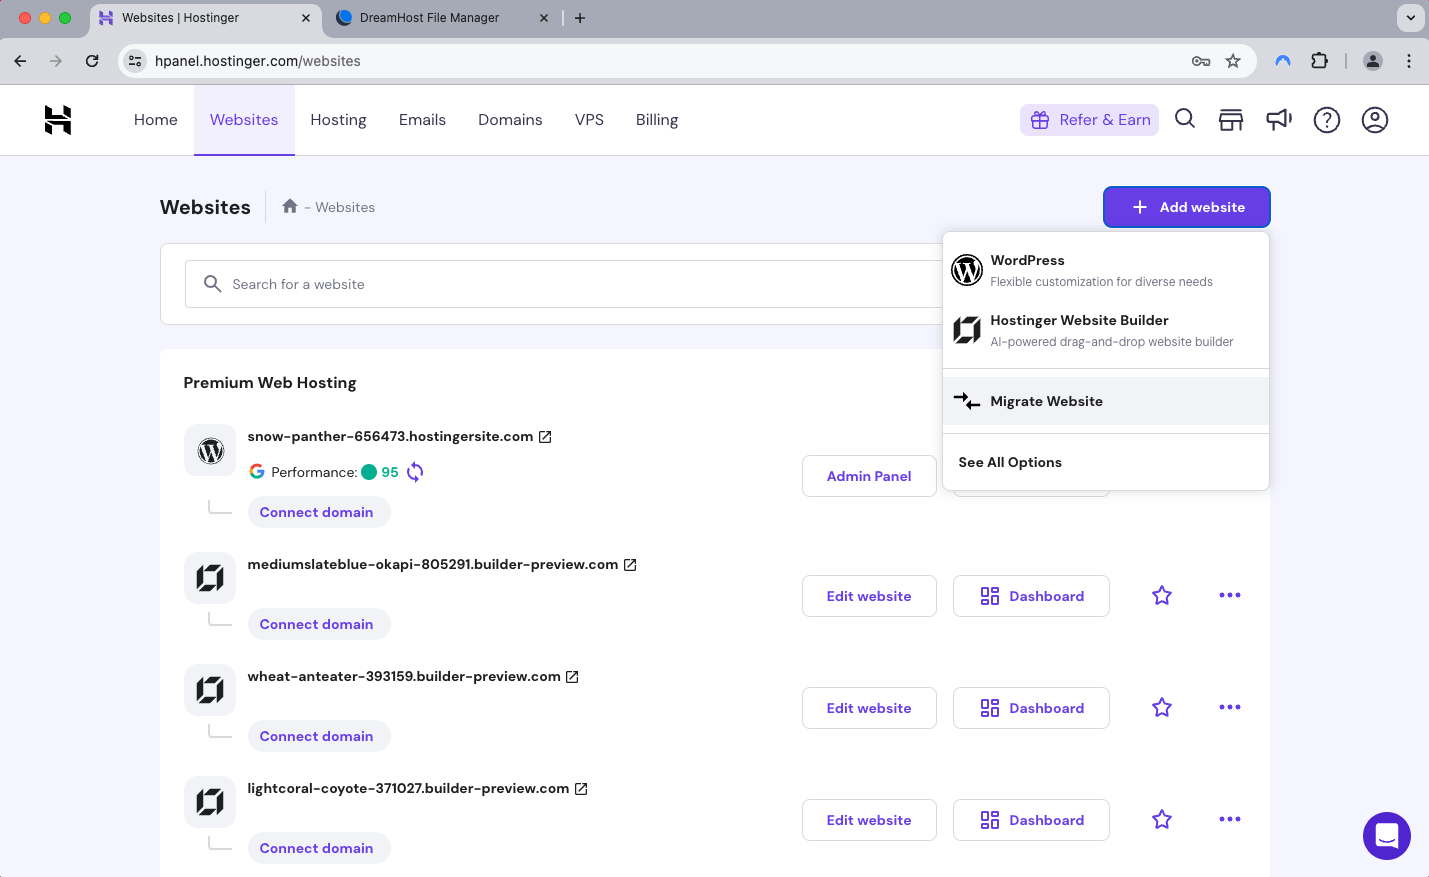
Task: Open a new browser tab
Action: click(580, 18)
